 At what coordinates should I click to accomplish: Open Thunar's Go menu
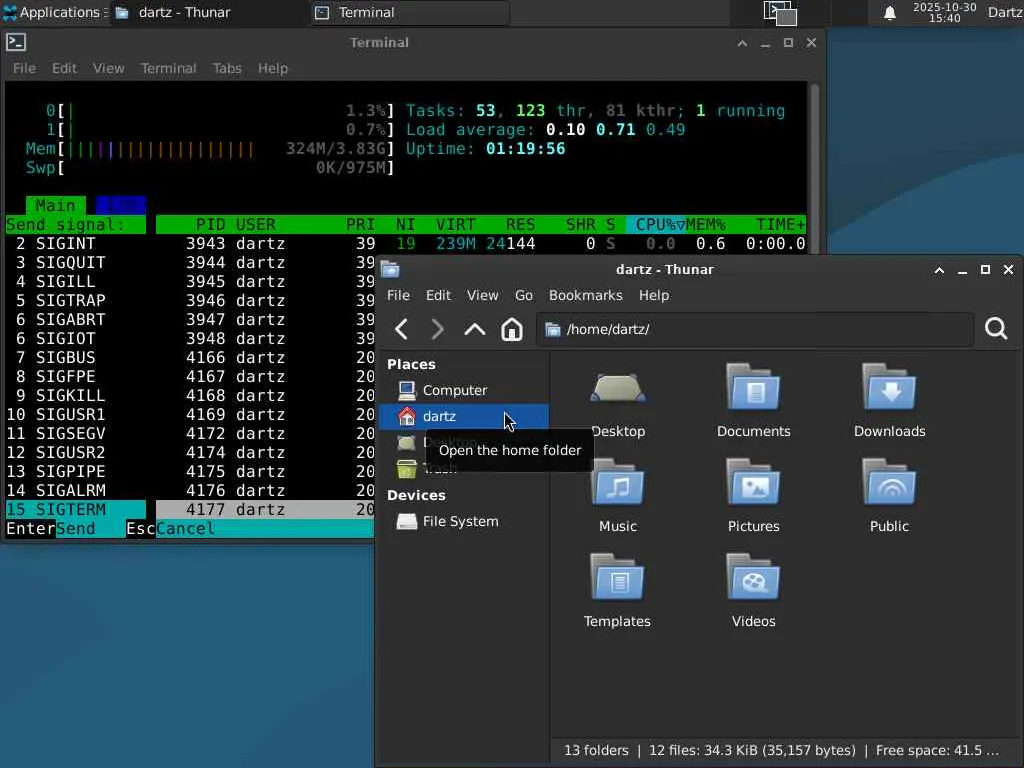coord(523,295)
